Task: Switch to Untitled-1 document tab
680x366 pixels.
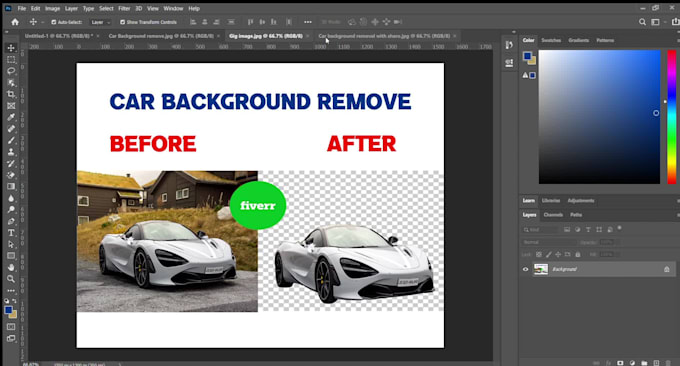Action: (x=58, y=36)
